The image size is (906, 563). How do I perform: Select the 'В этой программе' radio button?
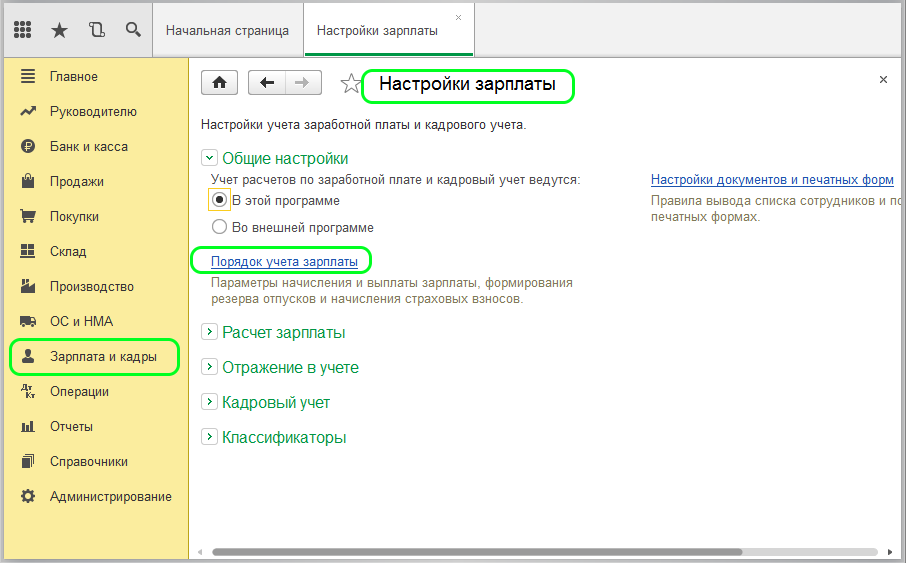220,200
